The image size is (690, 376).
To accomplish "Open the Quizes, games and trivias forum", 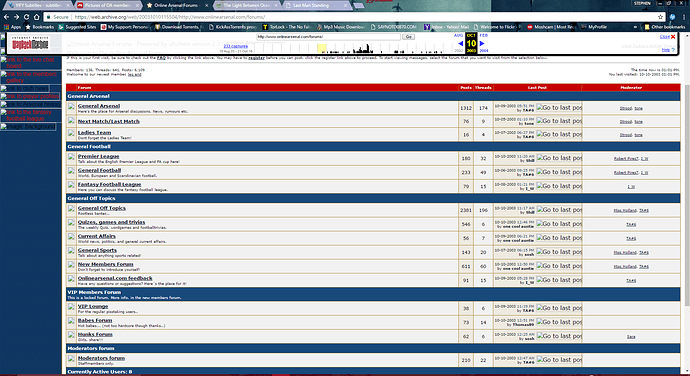I will [x=111, y=222].
